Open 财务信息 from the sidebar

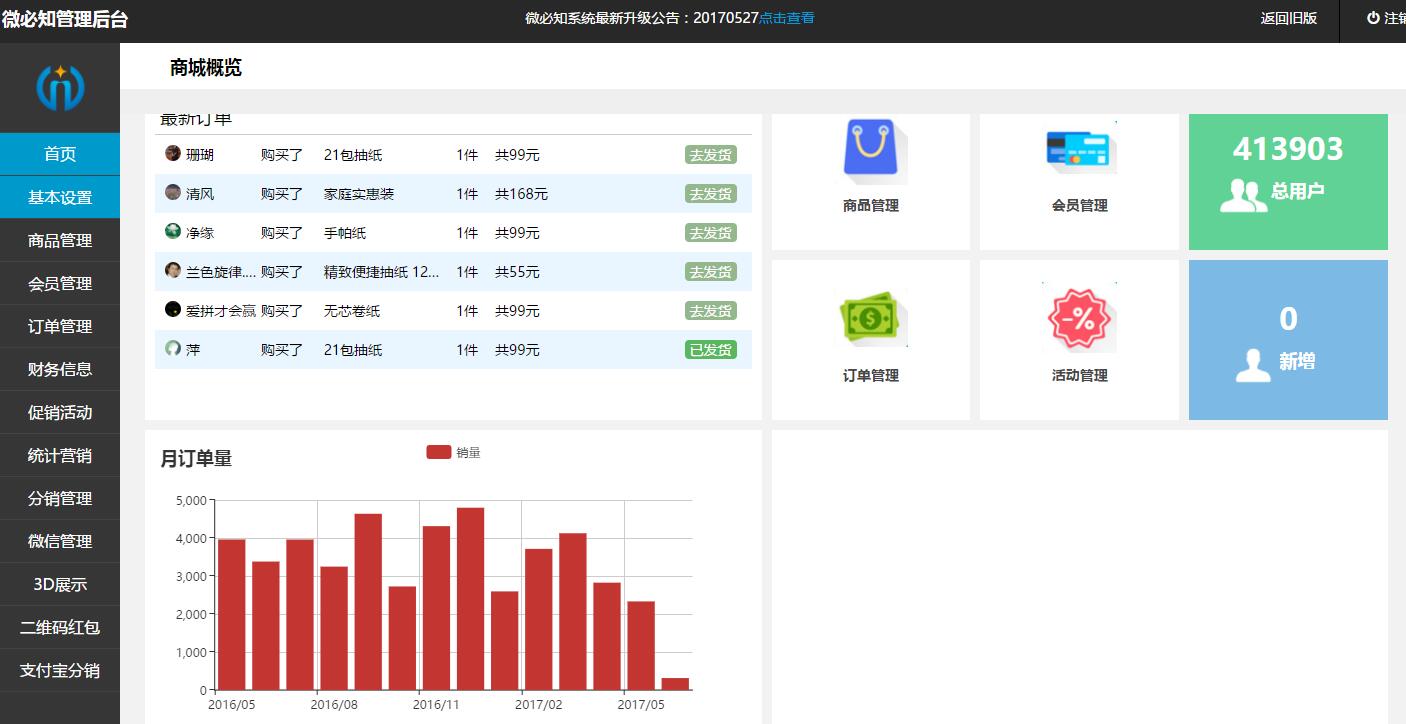click(60, 369)
